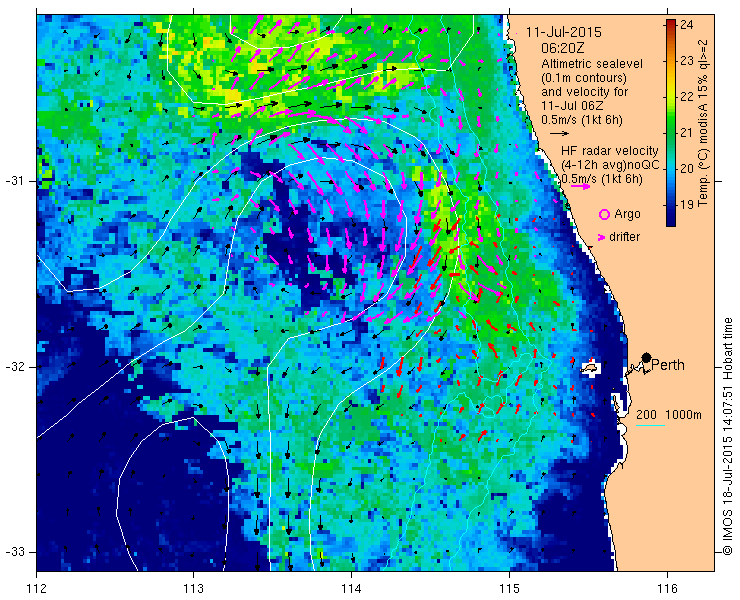Screen dimensions: 740x600
Task: Click the longitude '116' axis label
Action: coord(667,589)
